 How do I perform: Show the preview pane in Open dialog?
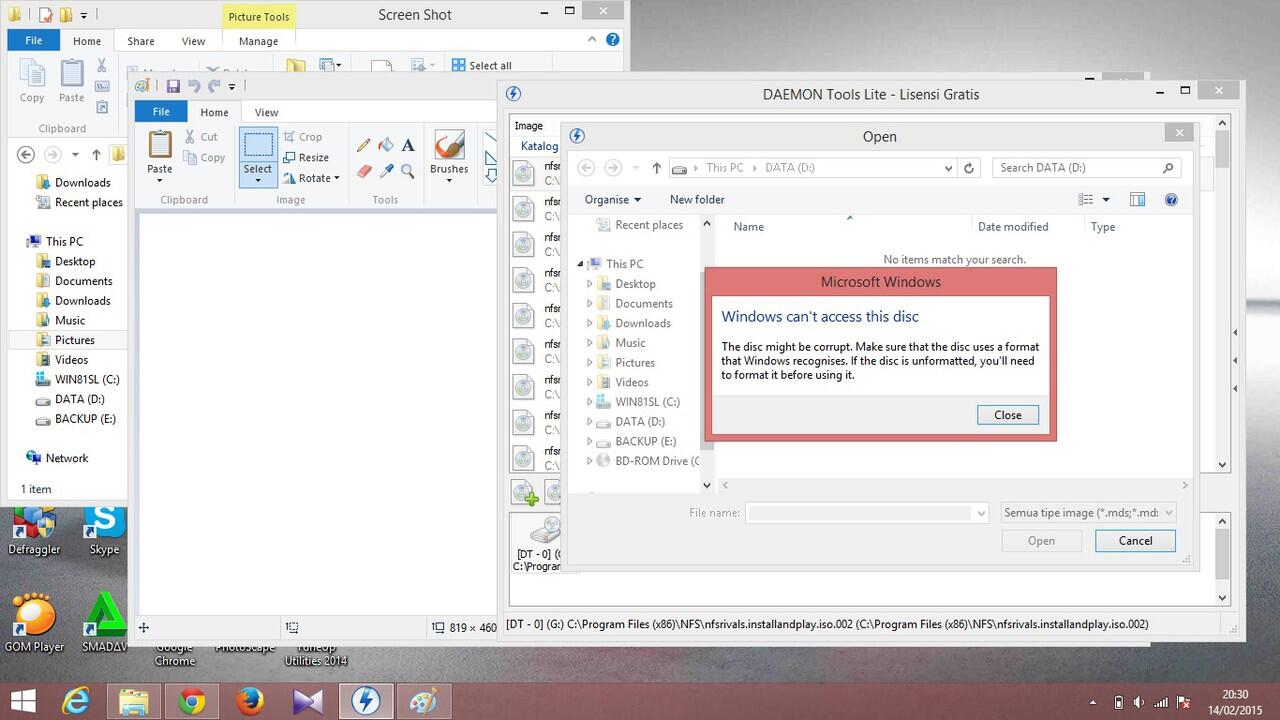(1137, 199)
